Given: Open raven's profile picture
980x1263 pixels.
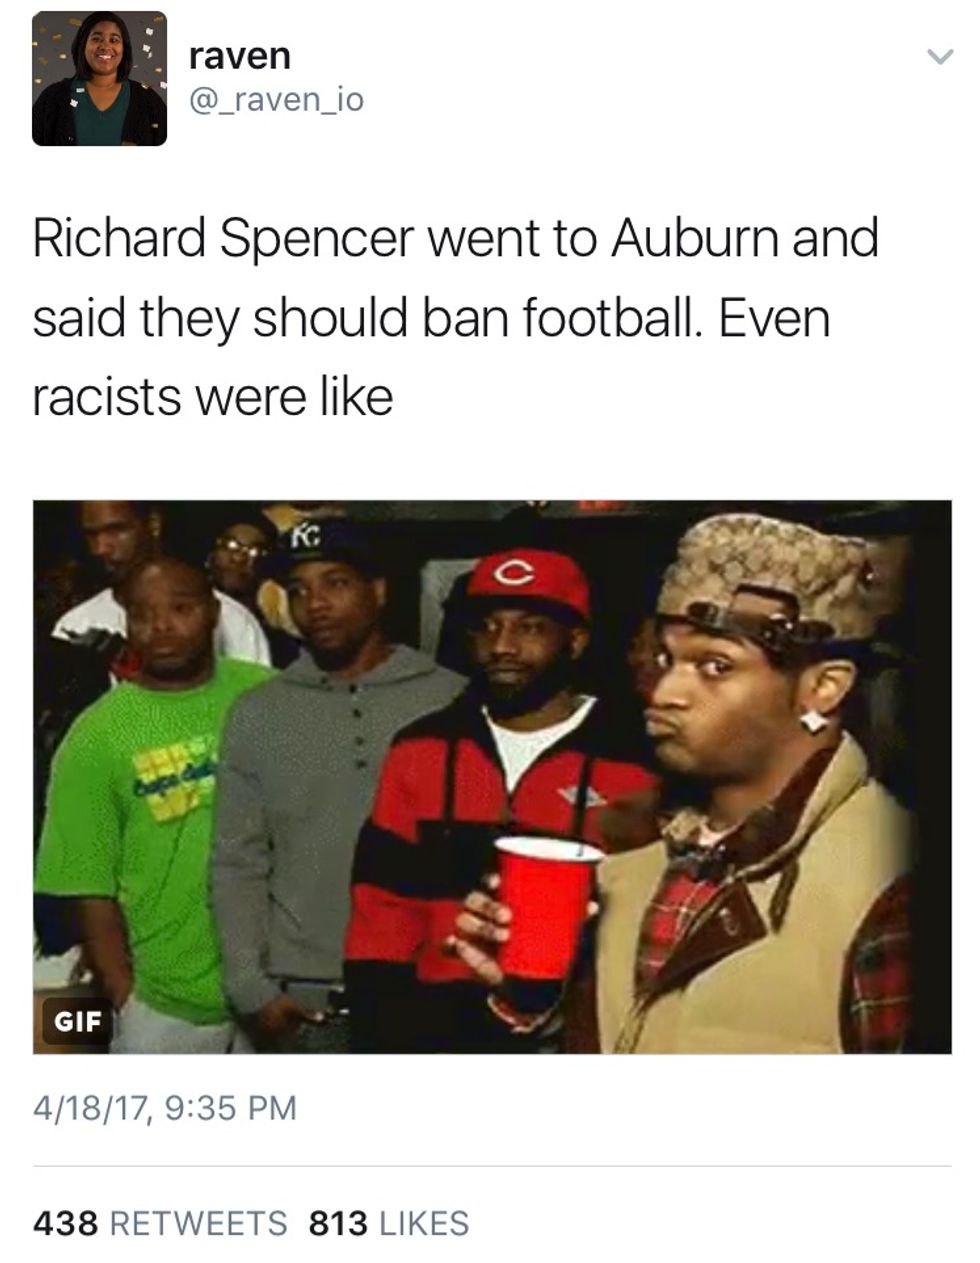Looking at the screenshot, I should coord(99,79).
